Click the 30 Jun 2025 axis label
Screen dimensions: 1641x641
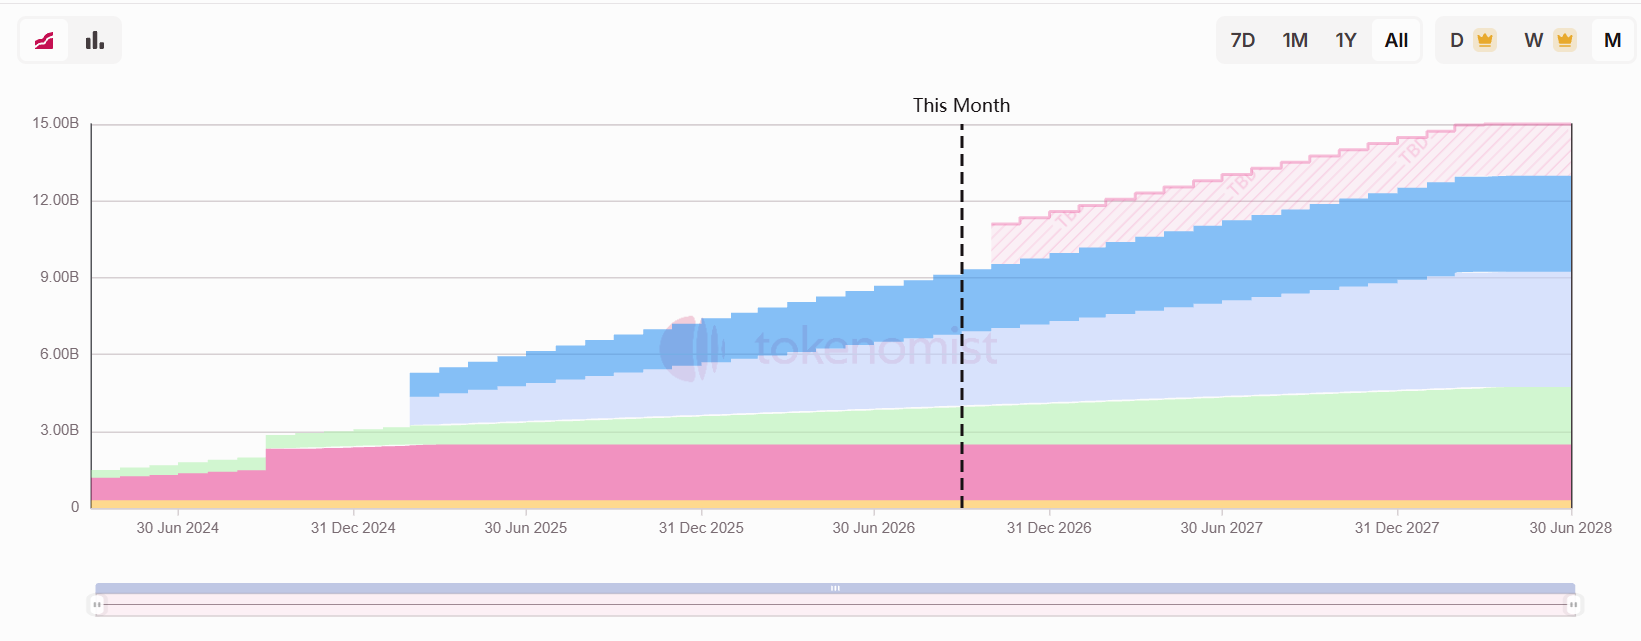click(526, 528)
